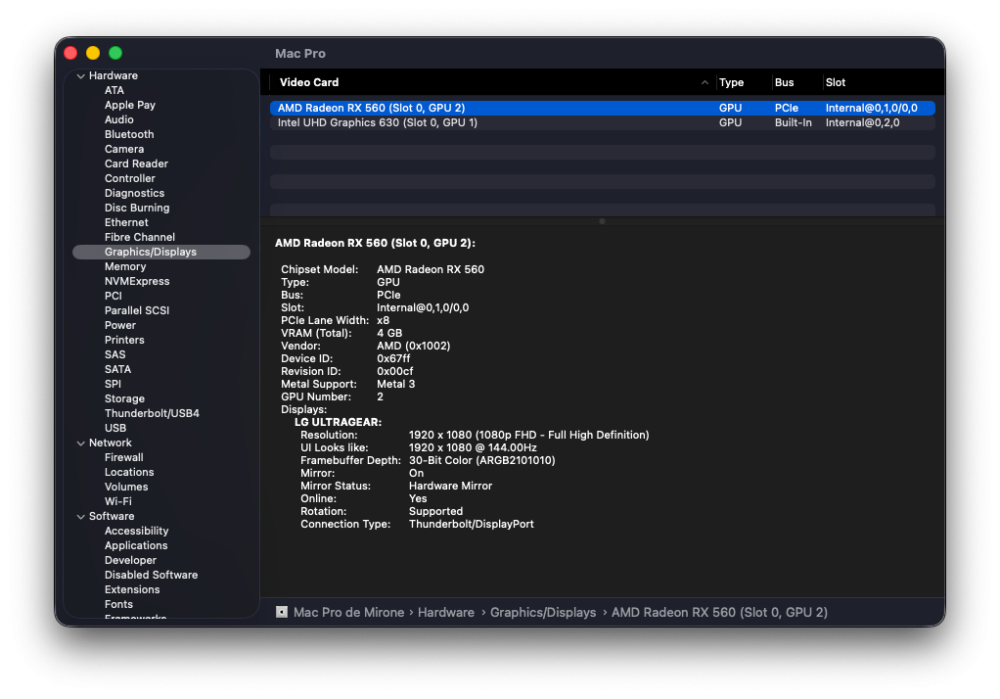Viewport: 1000px width, 699px height.
Task: Collapse the Hardware section chevron
Action: coord(81,76)
